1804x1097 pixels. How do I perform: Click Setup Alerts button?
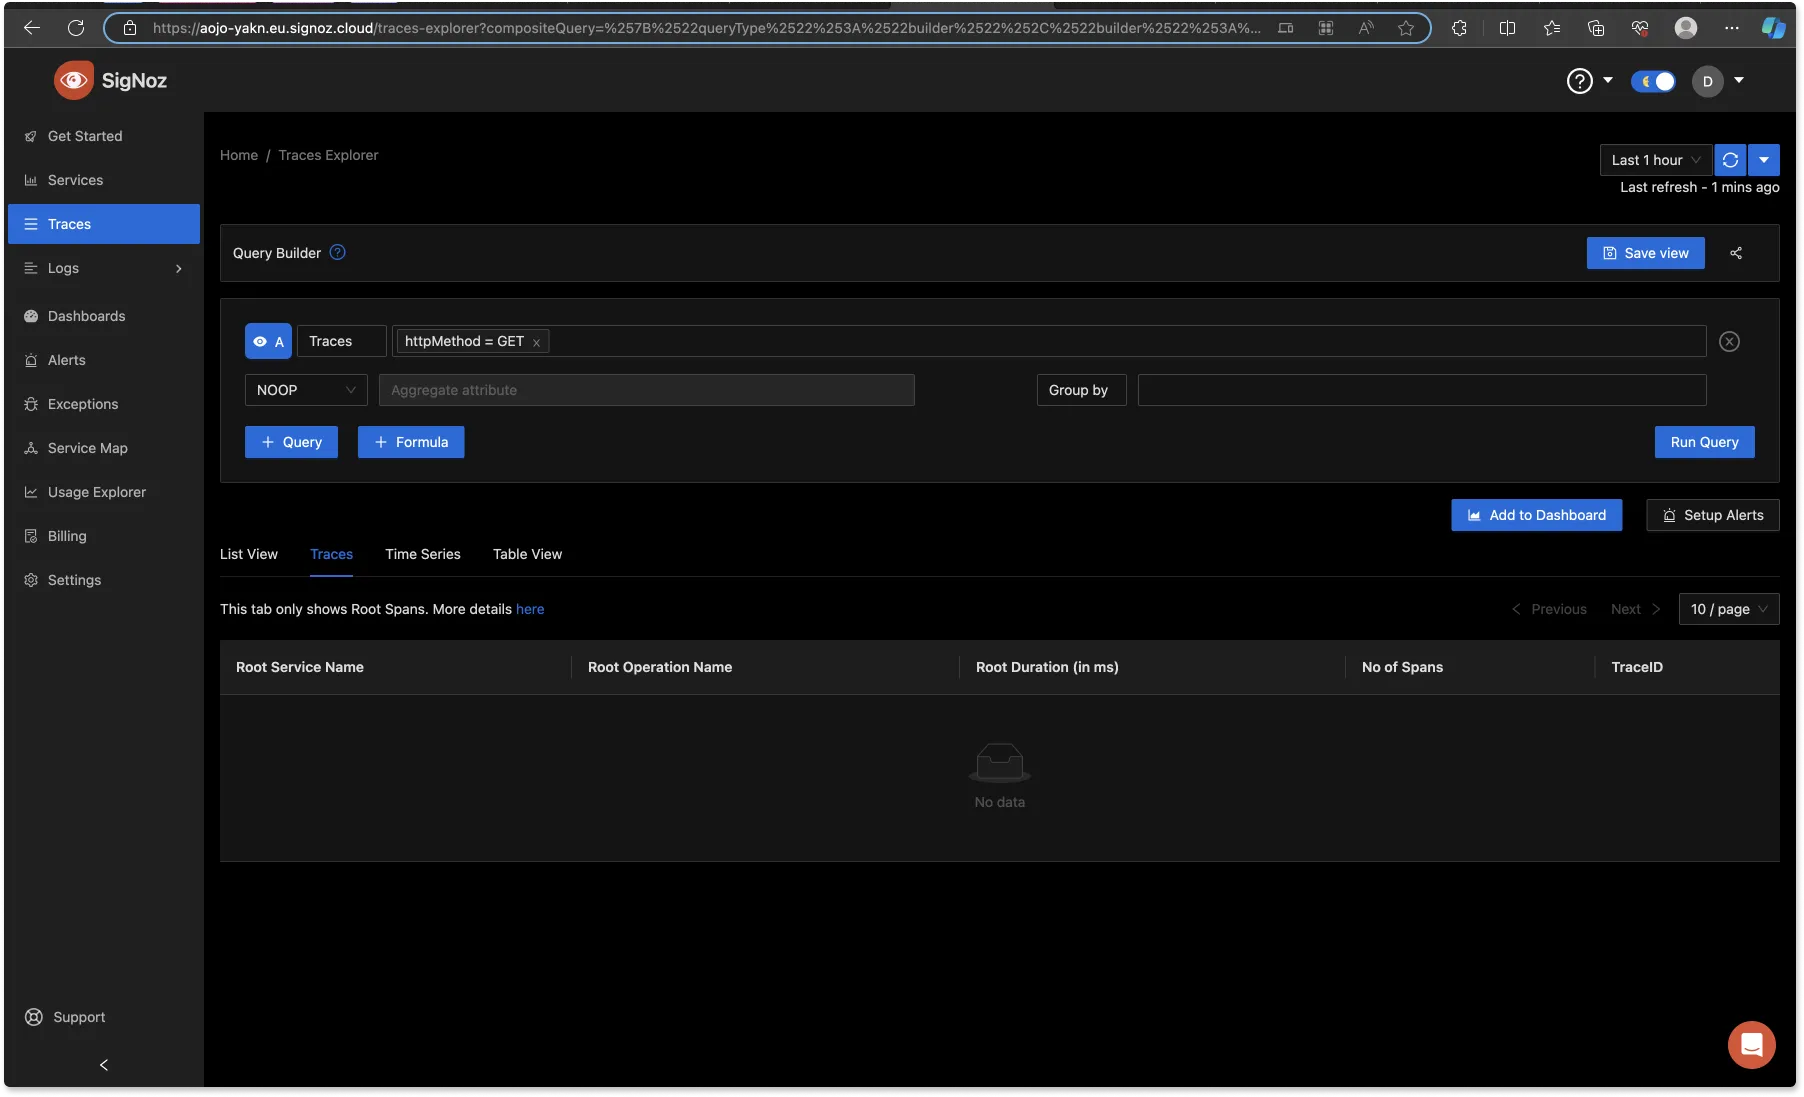[x=1712, y=515]
